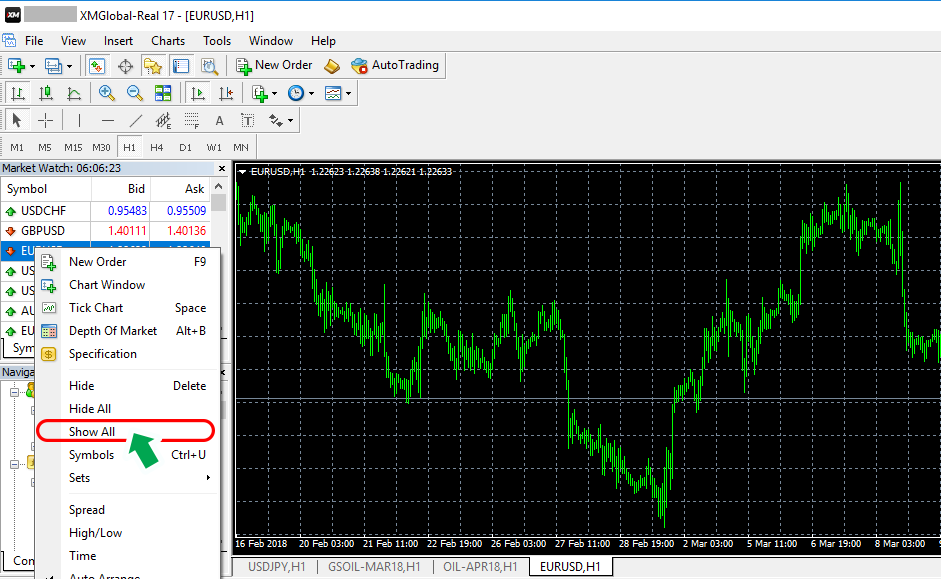Open the EURUSD,H1 chart title triangle menu
Screen dimensions: 941x579
tap(242, 172)
